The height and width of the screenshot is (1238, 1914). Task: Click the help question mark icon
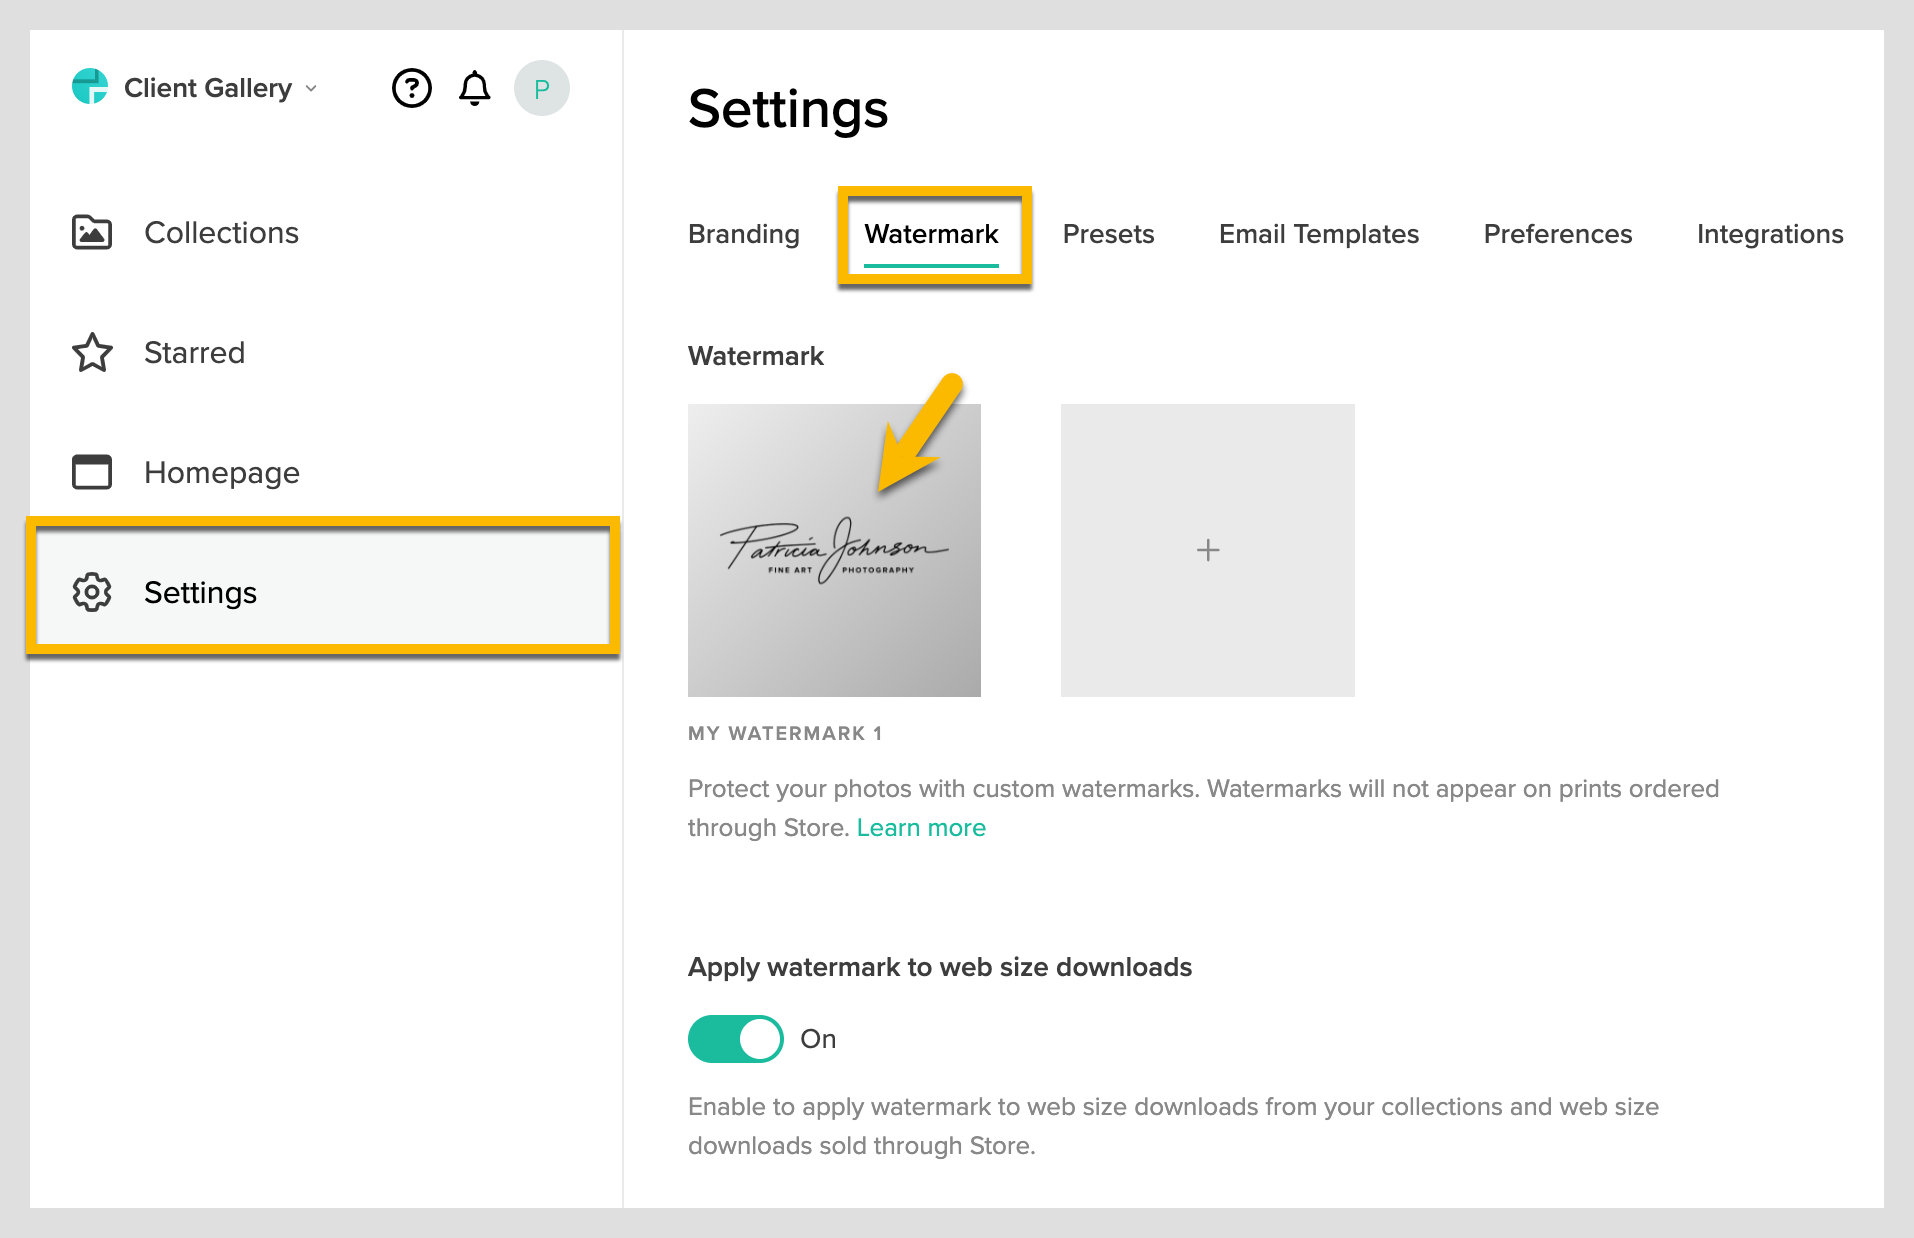point(411,87)
